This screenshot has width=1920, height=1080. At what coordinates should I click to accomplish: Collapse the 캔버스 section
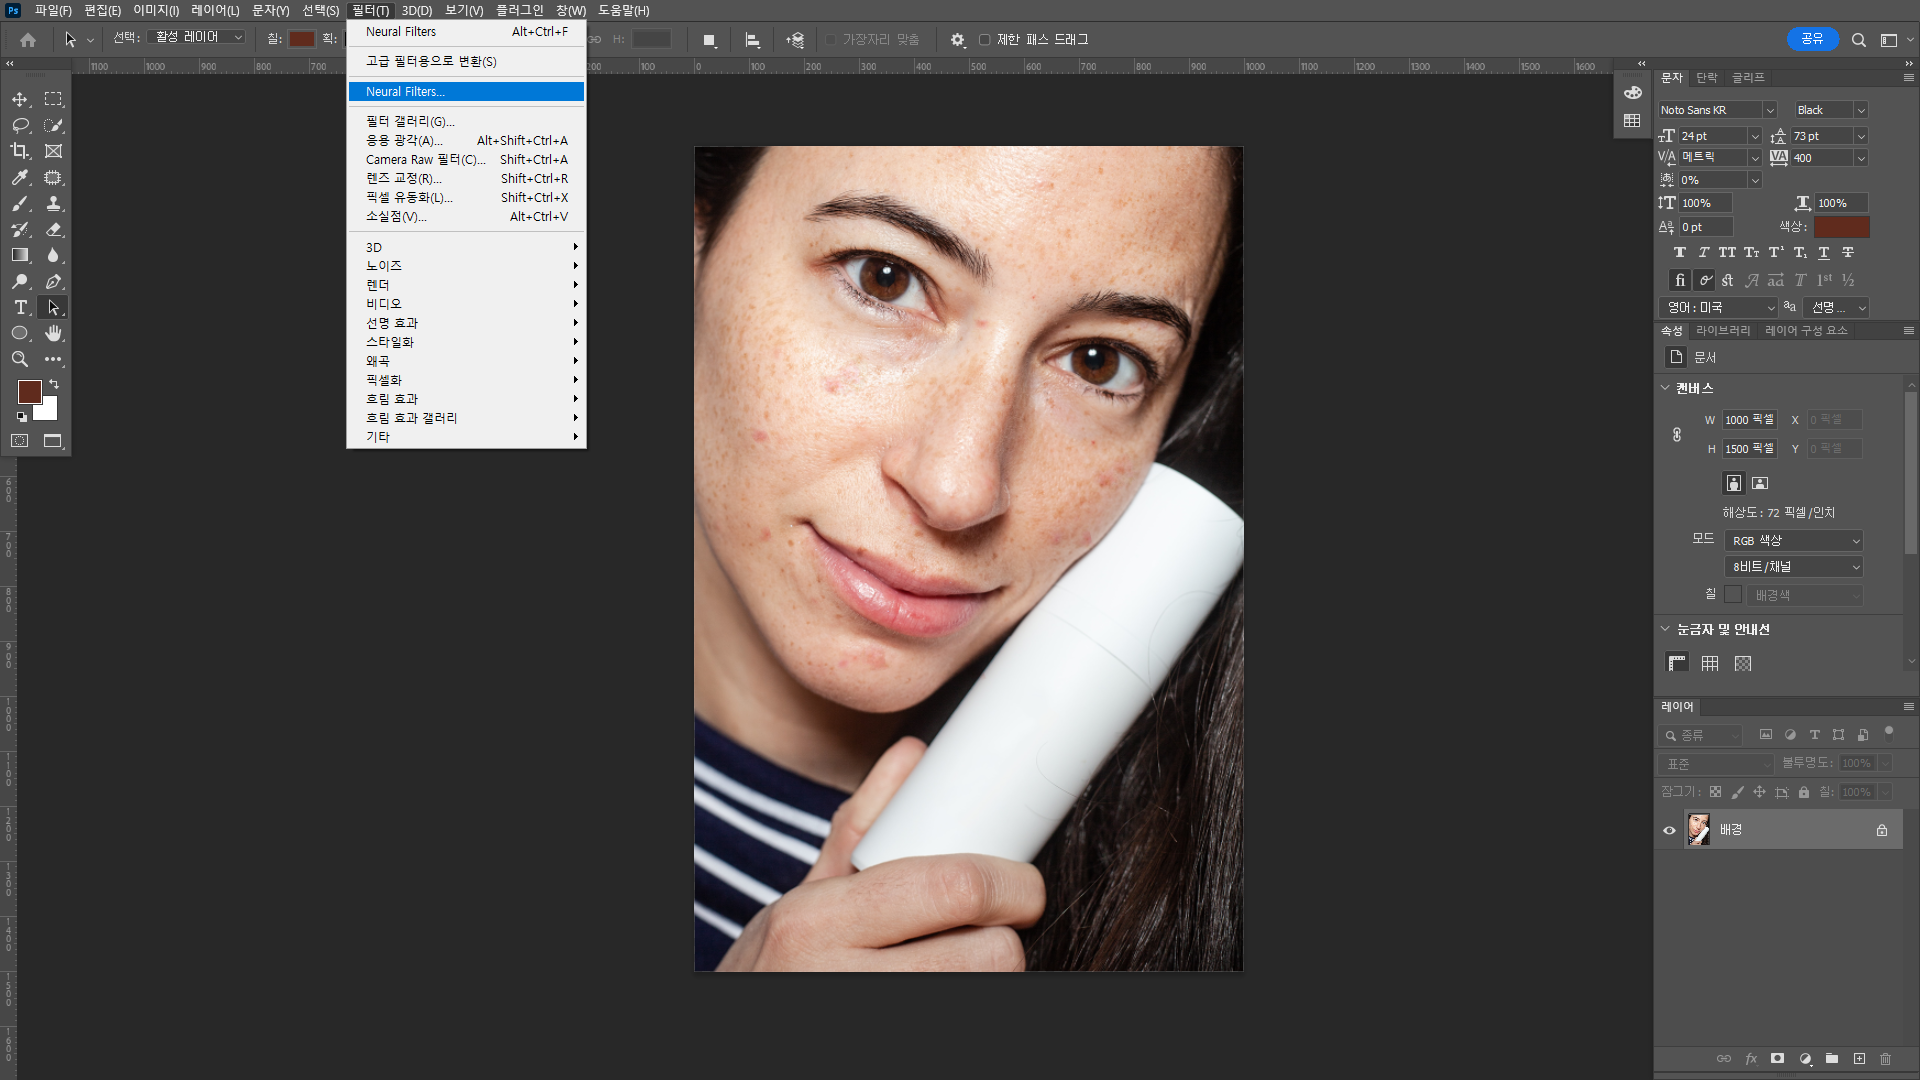tap(1665, 388)
